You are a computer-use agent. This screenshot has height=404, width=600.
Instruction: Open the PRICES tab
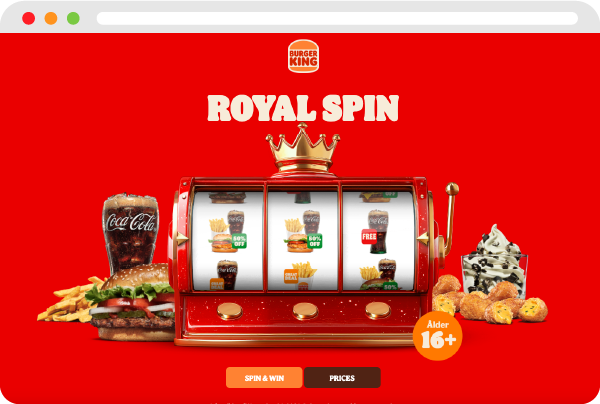342,378
